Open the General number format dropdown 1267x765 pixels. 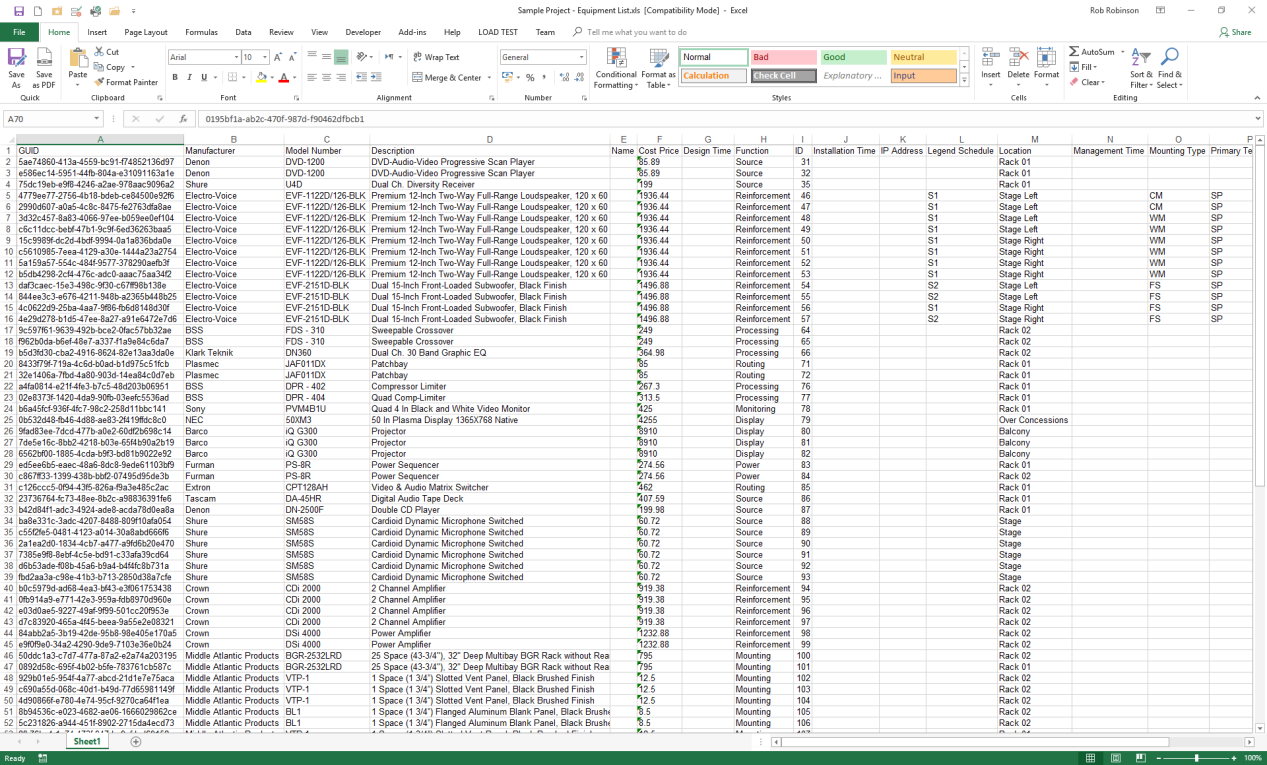[581, 57]
